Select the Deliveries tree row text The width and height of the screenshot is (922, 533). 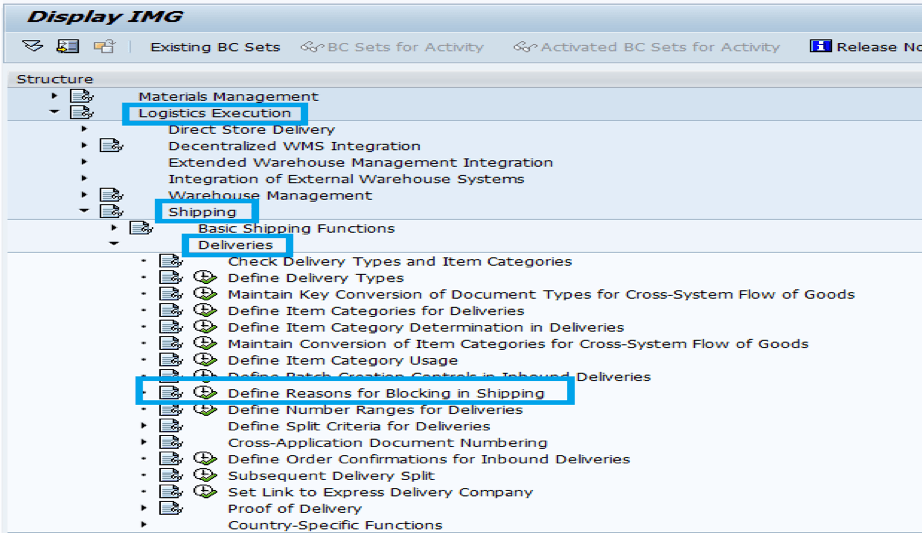pos(235,245)
